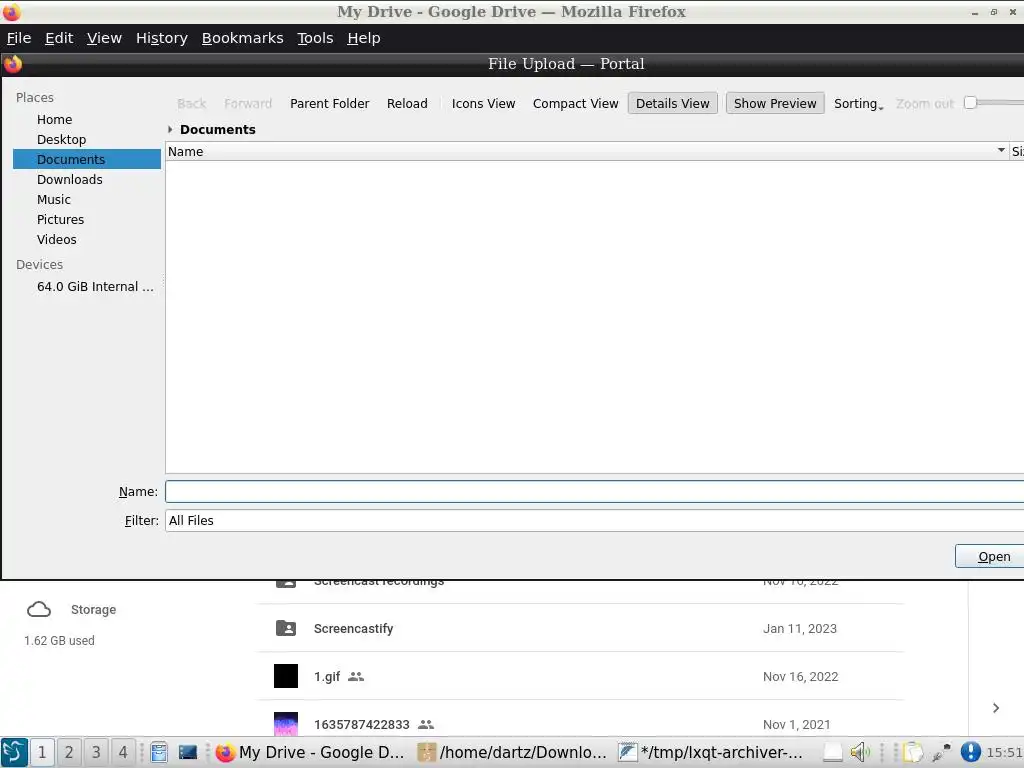Switch to /home/dartz/Downloads taskbar entry
This screenshot has height=768, width=1024.
click(513, 752)
